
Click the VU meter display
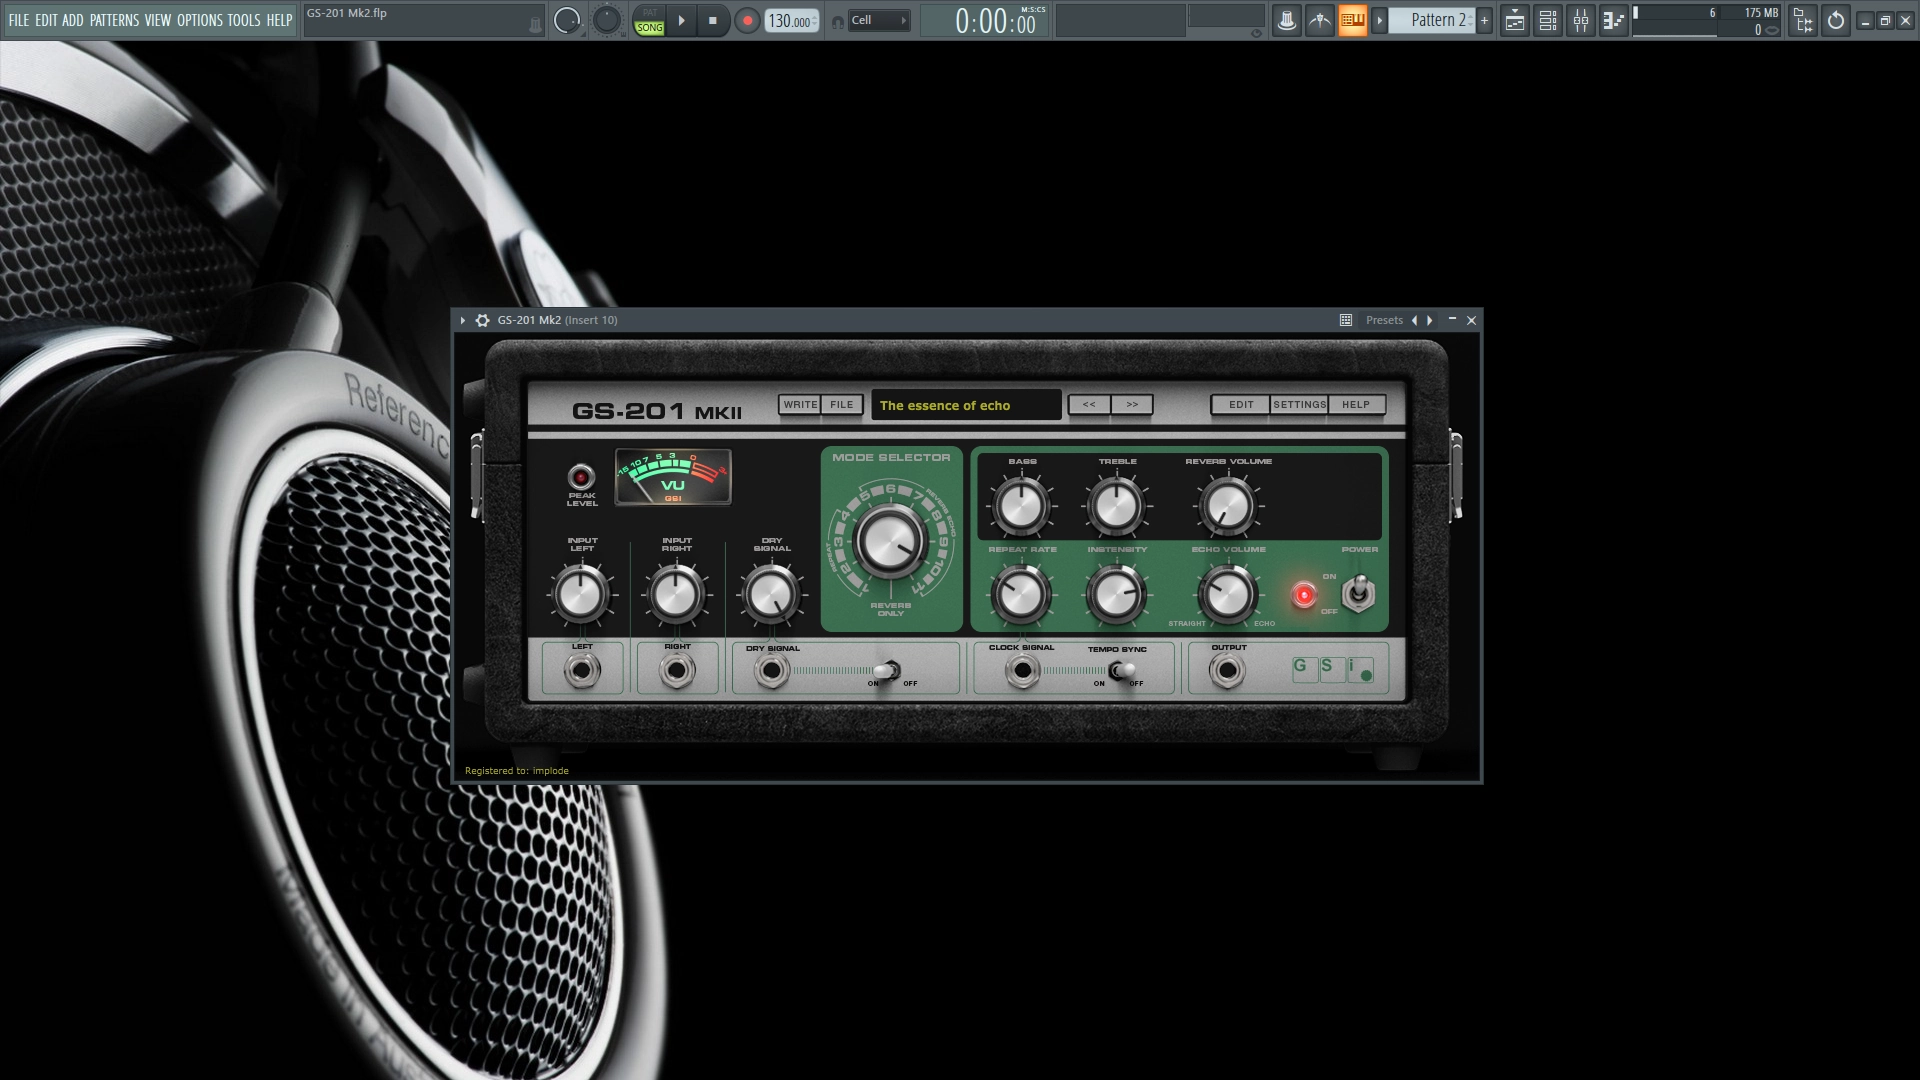[x=673, y=477]
